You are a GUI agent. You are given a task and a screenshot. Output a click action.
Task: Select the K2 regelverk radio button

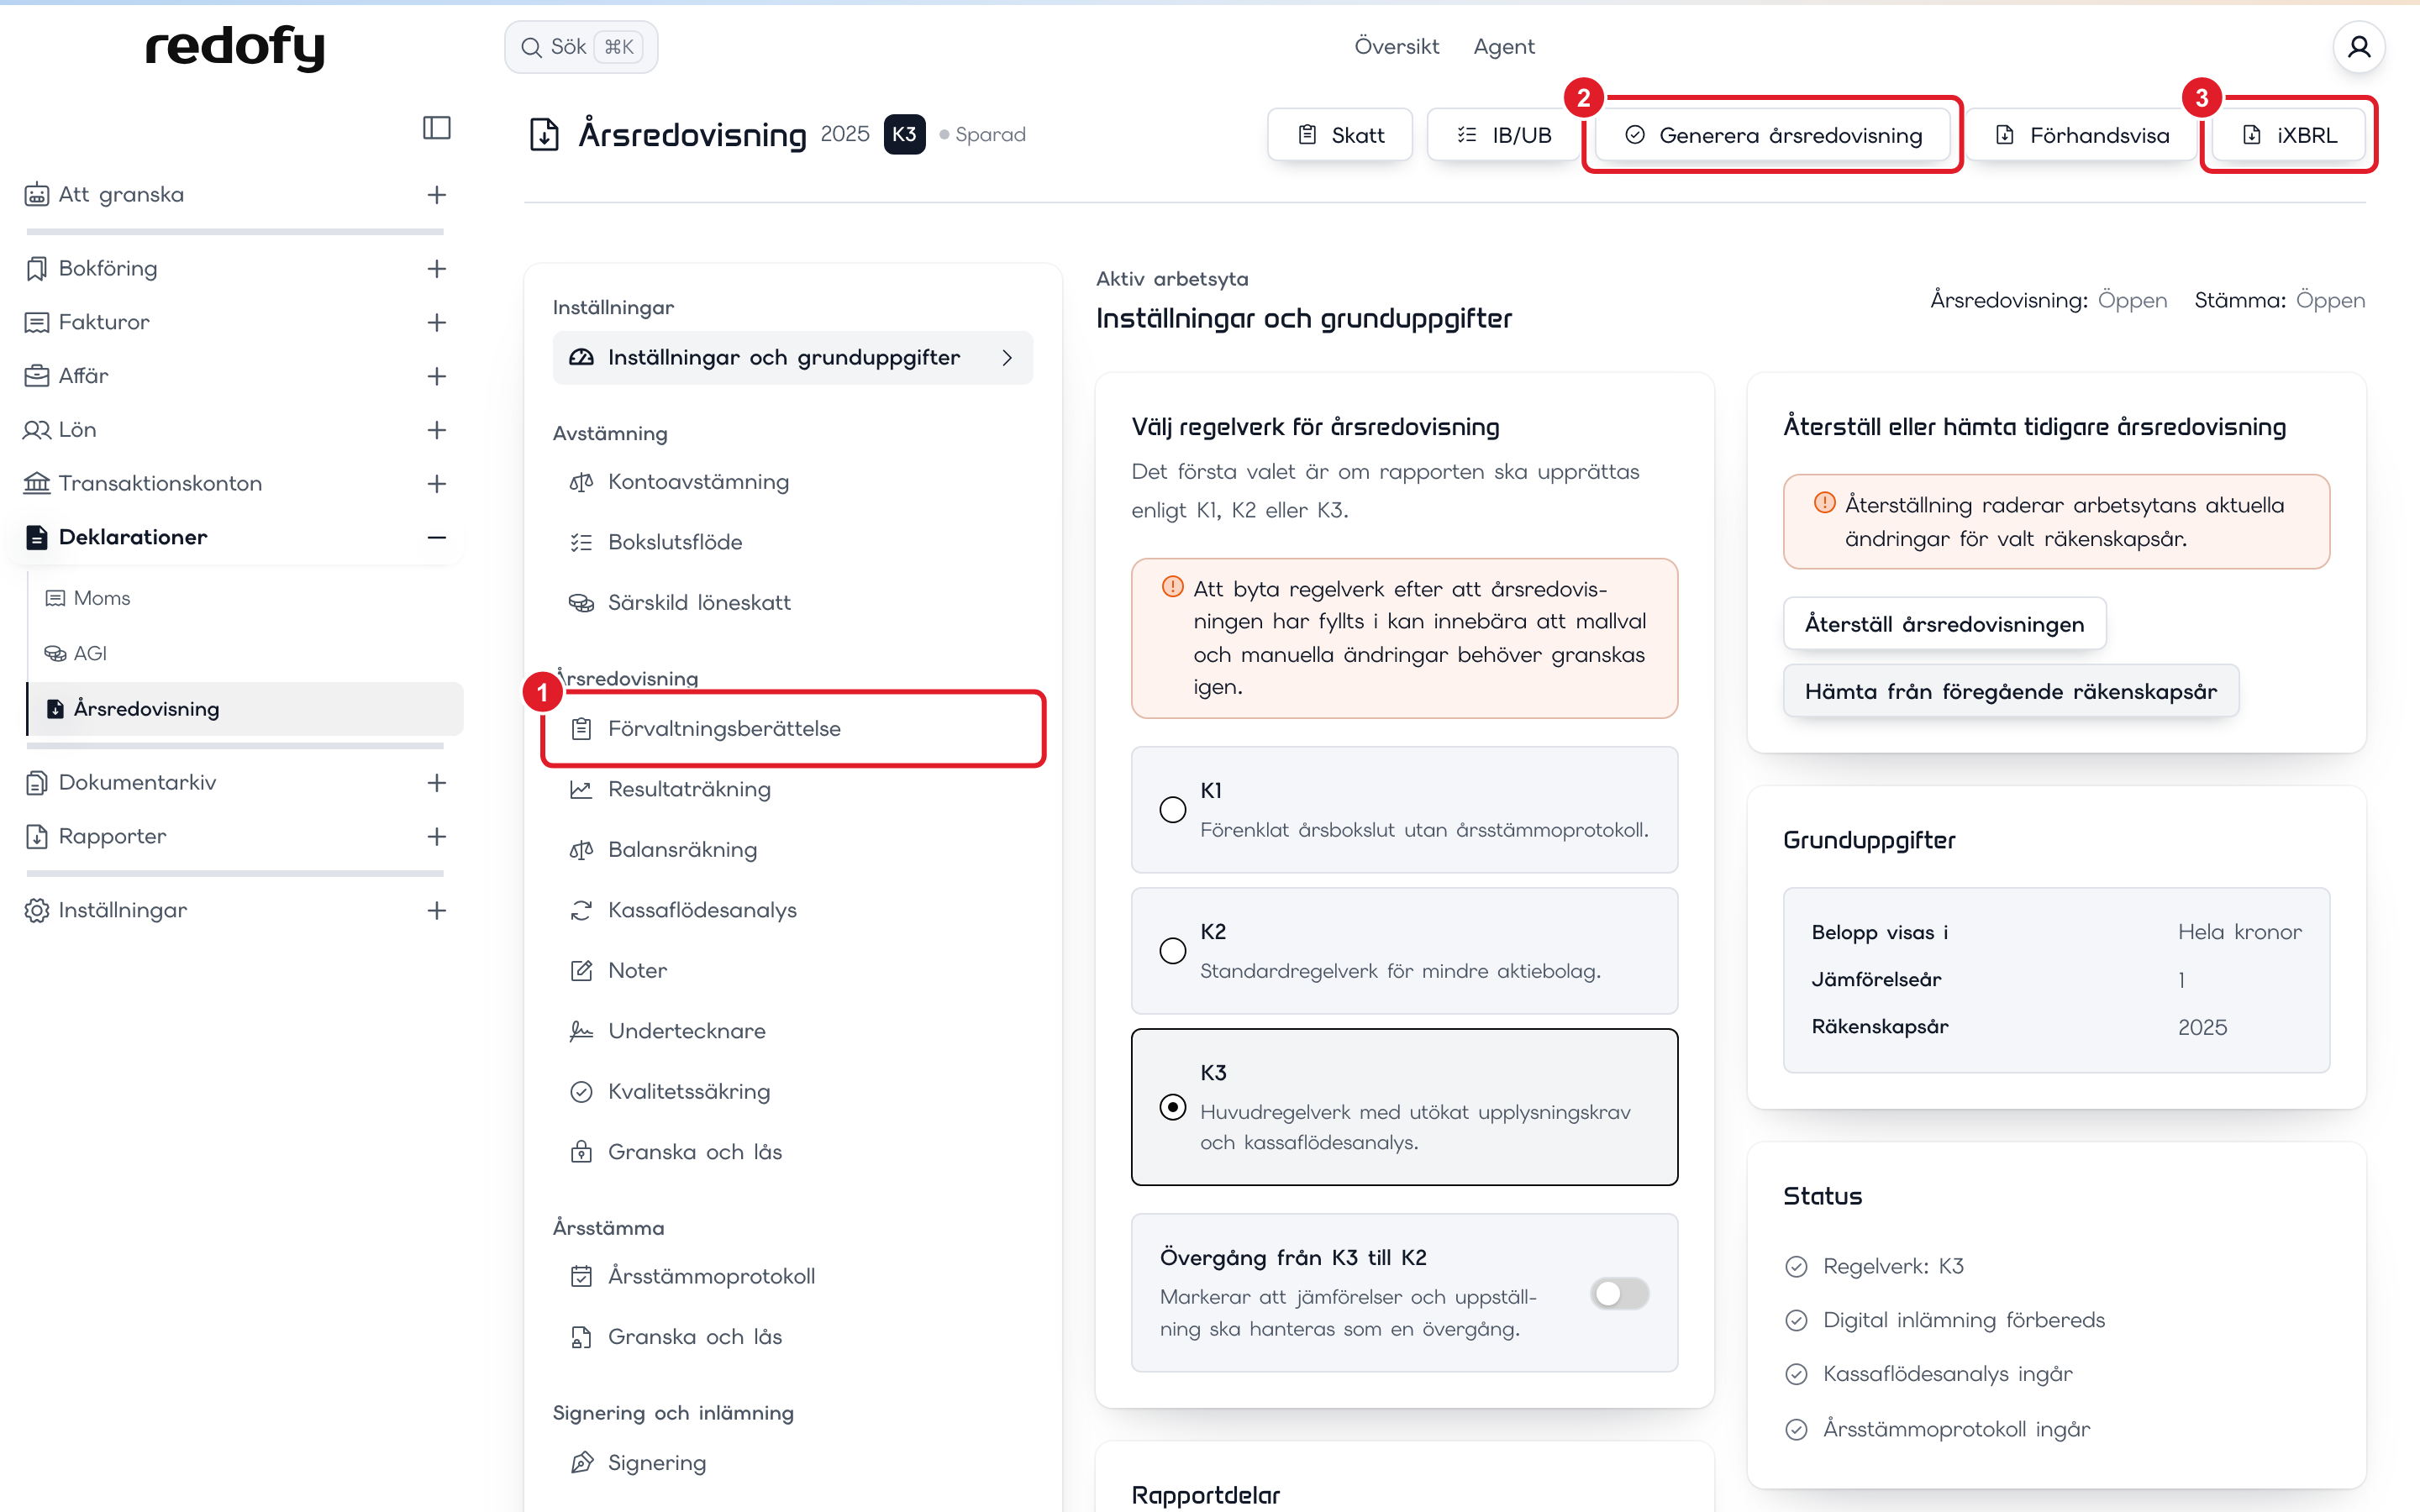point(1172,950)
